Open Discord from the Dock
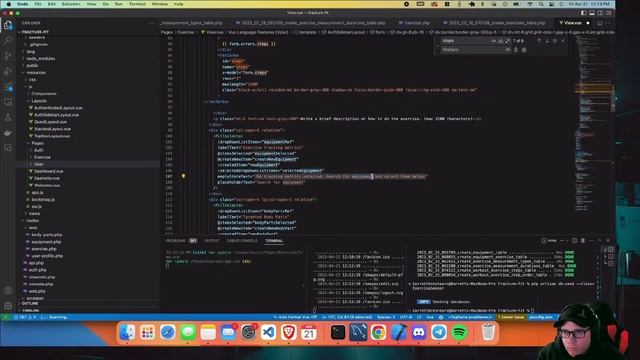Screen dimensions: 640x360 tap(418, 332)
